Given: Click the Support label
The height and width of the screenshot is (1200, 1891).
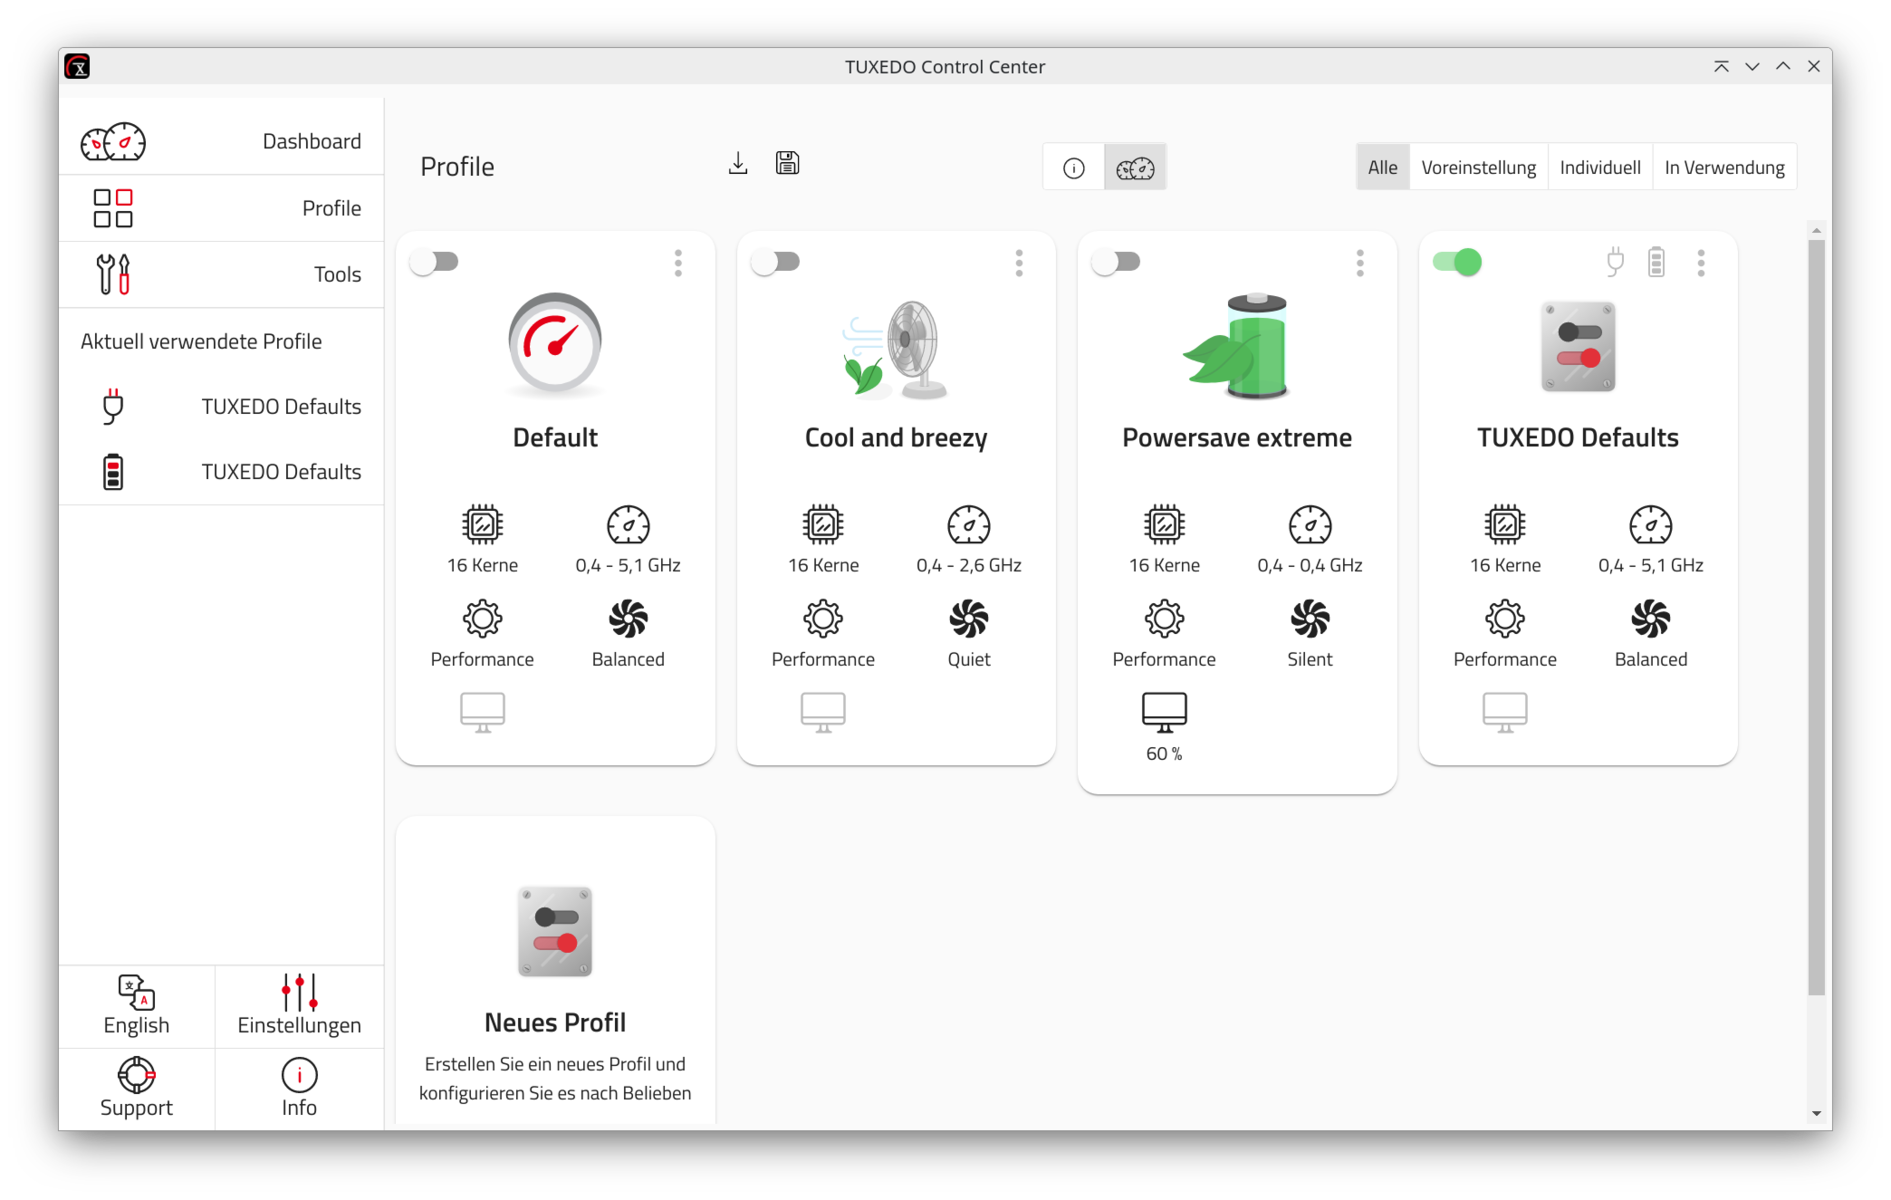Looking at the screenshot, I should (x=136, y=1108).
